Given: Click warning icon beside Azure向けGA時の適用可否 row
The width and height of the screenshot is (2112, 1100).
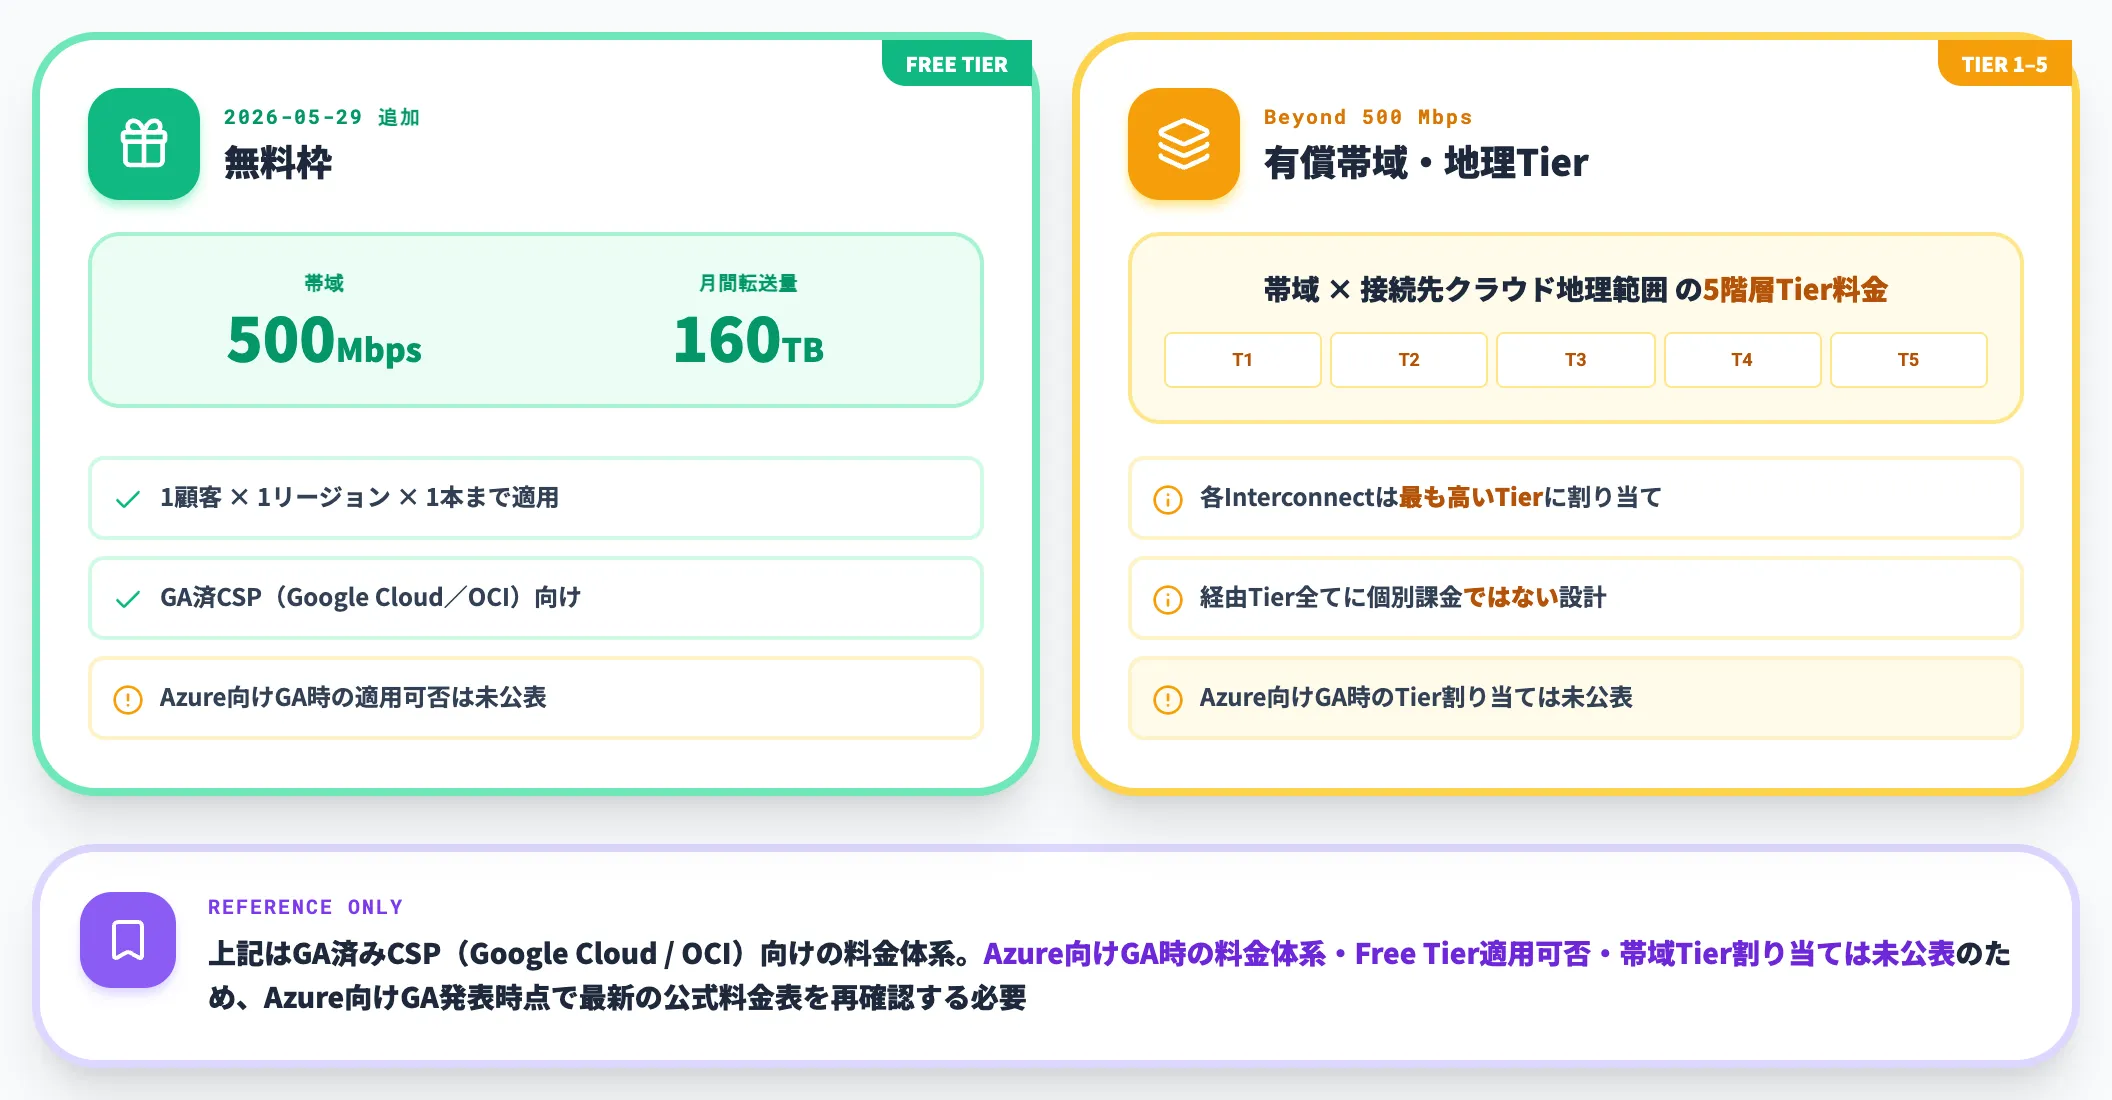Looking at the screenshot, I should [128, 699].
